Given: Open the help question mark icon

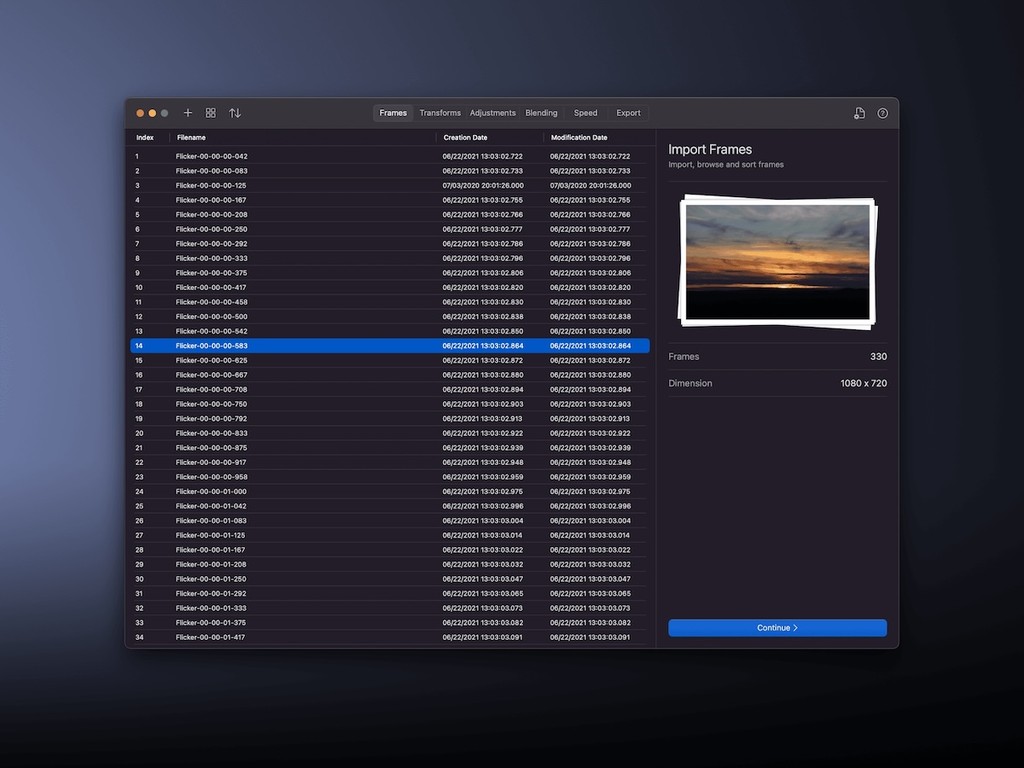Looking at the screenshot, I should [x=883, y=113].
